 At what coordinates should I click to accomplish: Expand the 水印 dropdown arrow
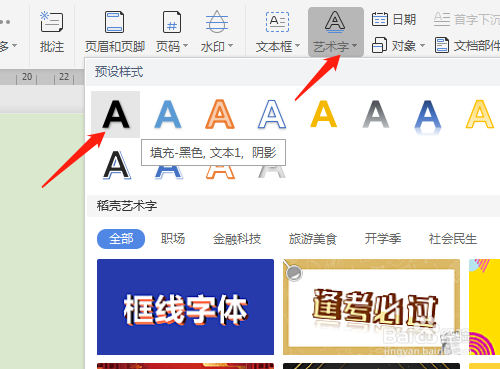tap(230, 45)
